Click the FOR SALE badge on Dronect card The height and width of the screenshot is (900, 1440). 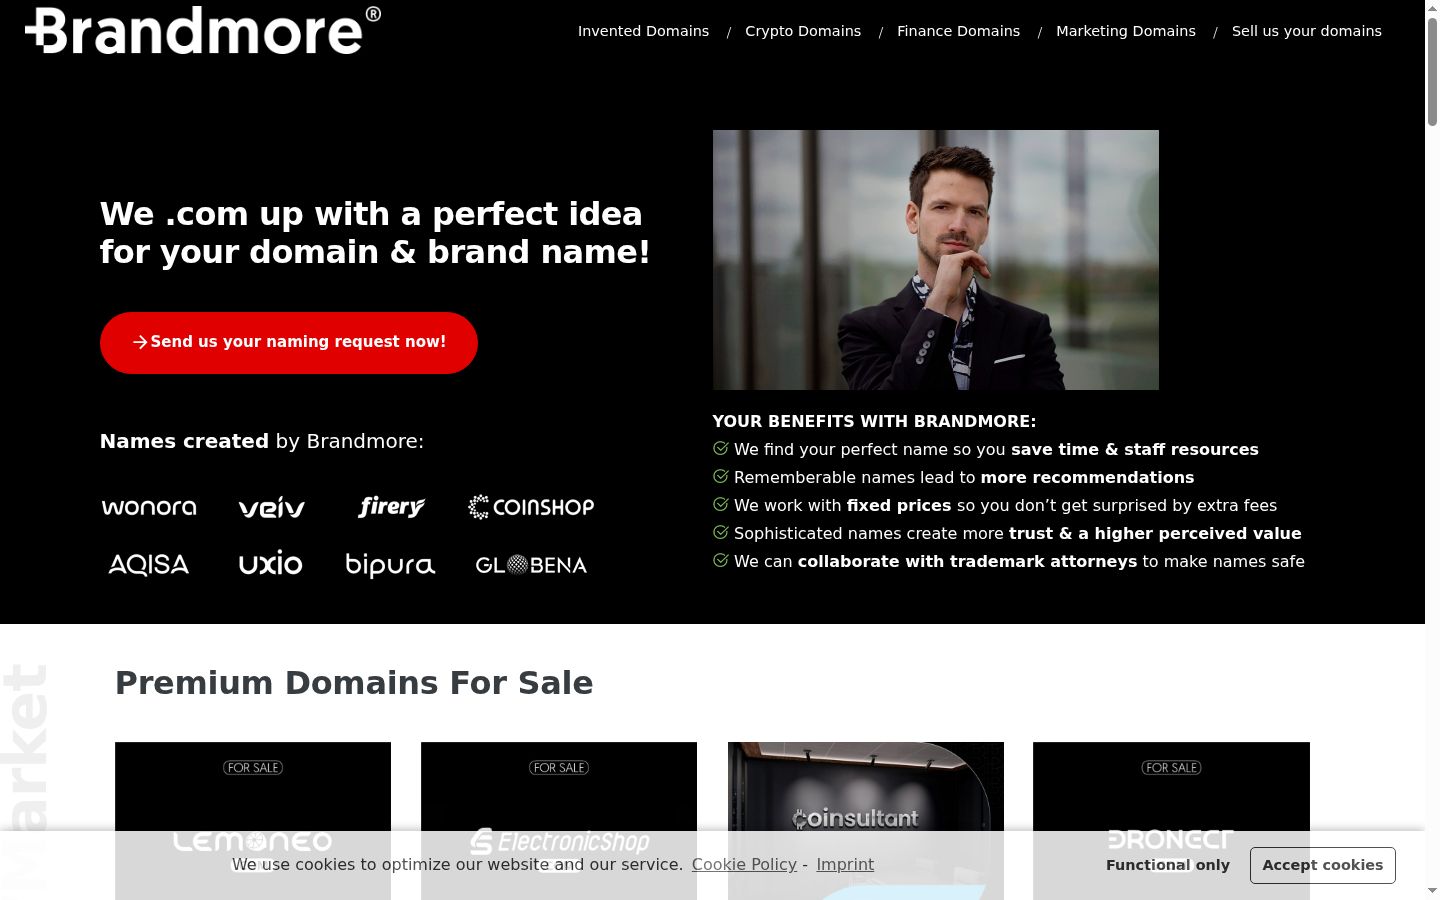pyautogui.click(x=1171, y=768)
